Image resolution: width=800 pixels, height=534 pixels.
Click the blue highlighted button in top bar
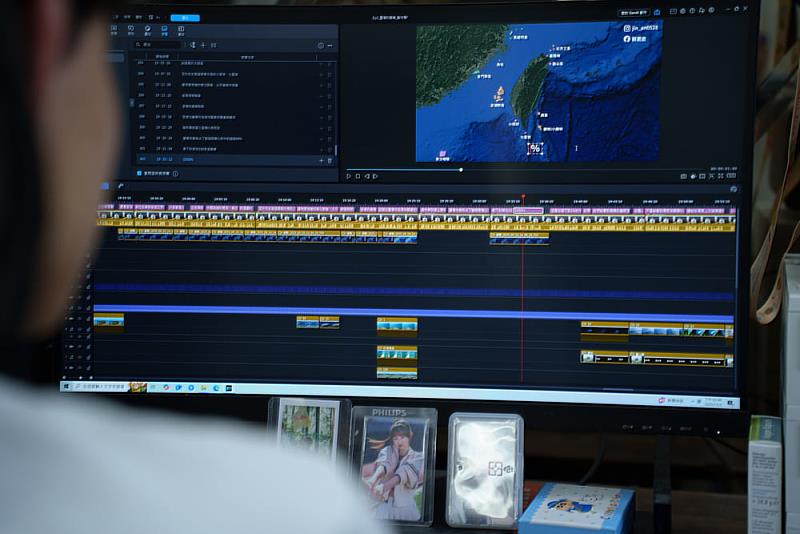[184, 18]
